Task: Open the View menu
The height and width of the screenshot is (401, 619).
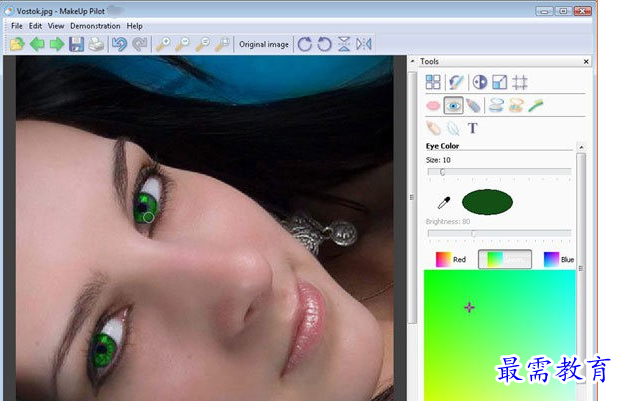Action: (x=56, y=26)
